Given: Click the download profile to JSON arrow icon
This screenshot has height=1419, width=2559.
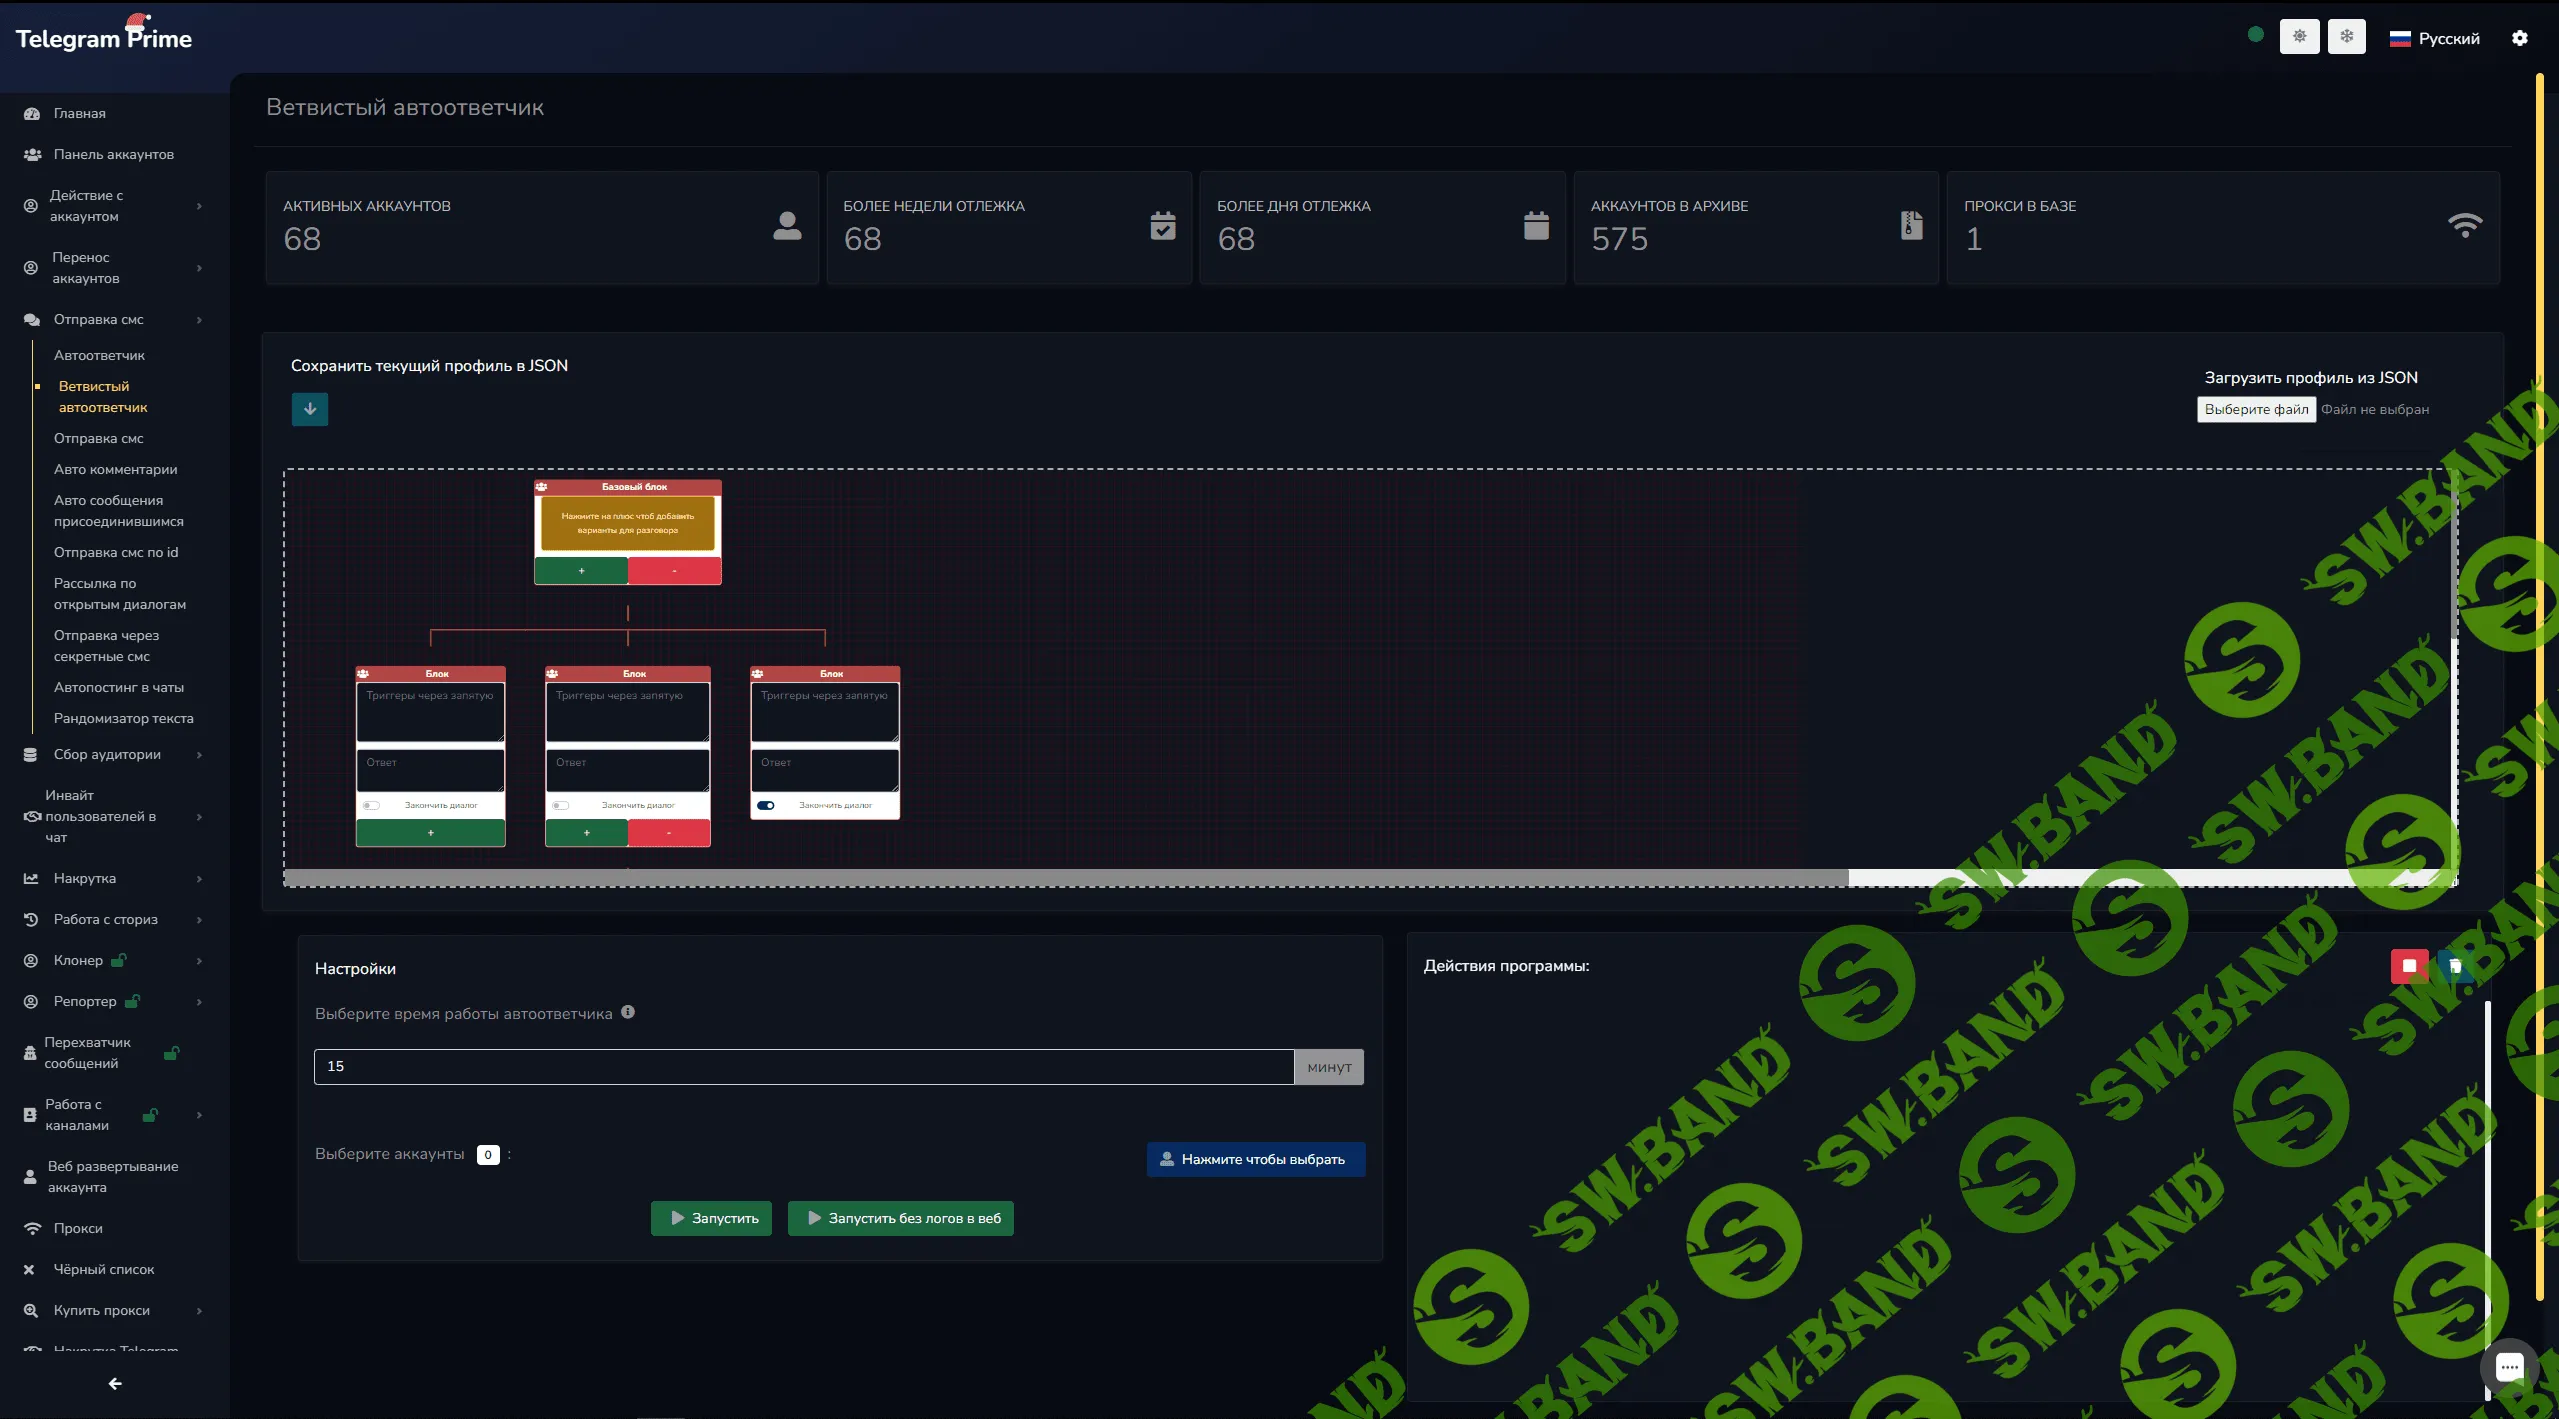Looking at the screenshot, I should (x=310, y=409).
